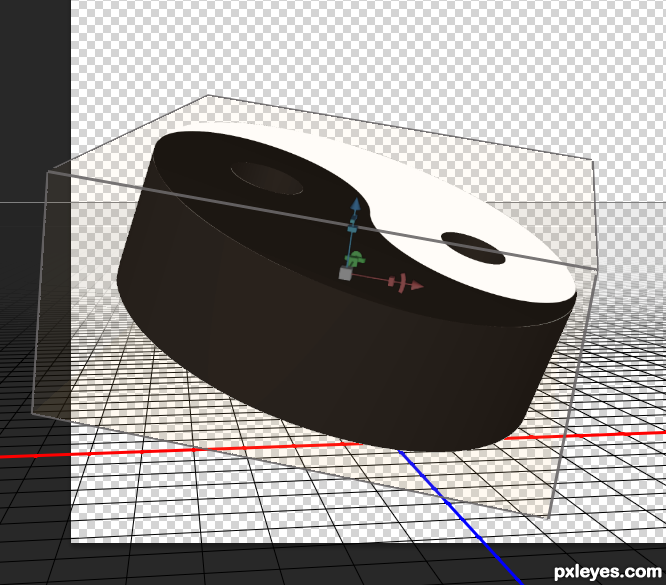Click the blue axis scale cube handle
Image resolution: width=666 pixels, height=585 pixels.
(352, 229)
